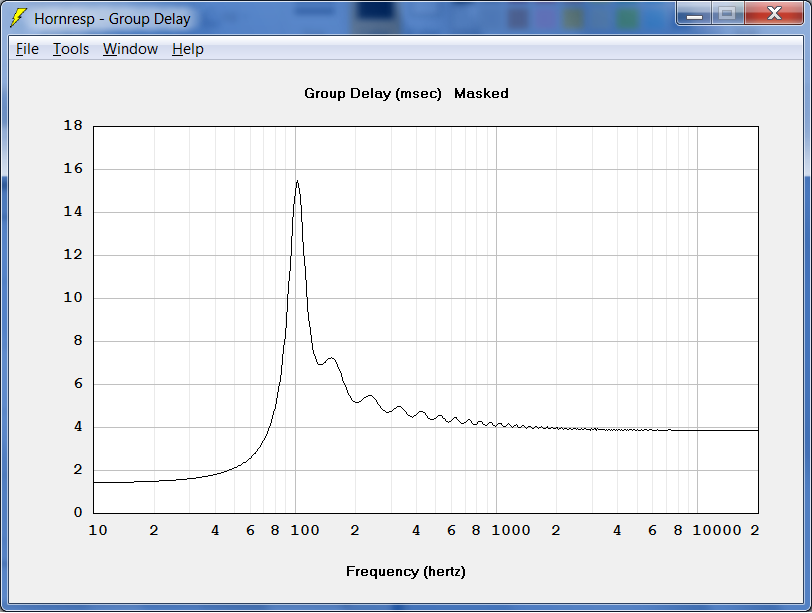Open the Window menu

coord(130,49)
